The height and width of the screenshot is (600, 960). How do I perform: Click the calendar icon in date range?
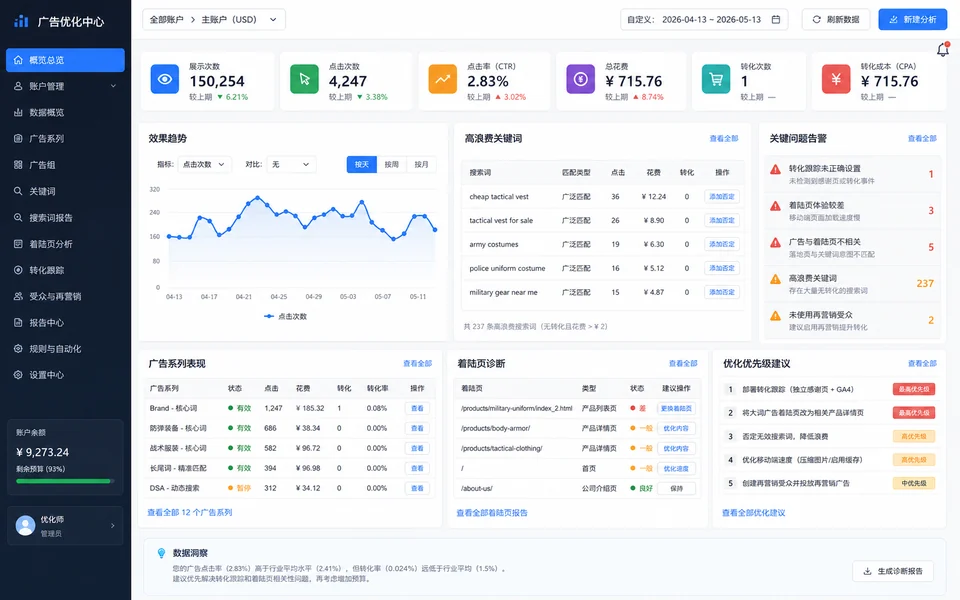tap(776, 20)
